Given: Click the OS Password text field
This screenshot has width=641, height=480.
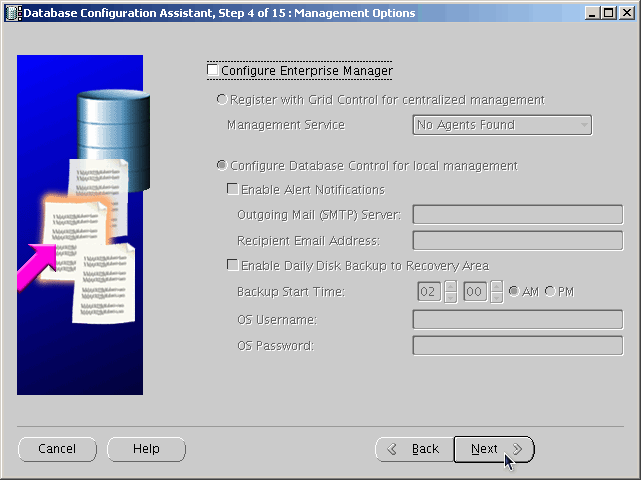Looking at the screenshot, I should click(x=517, y=346).
